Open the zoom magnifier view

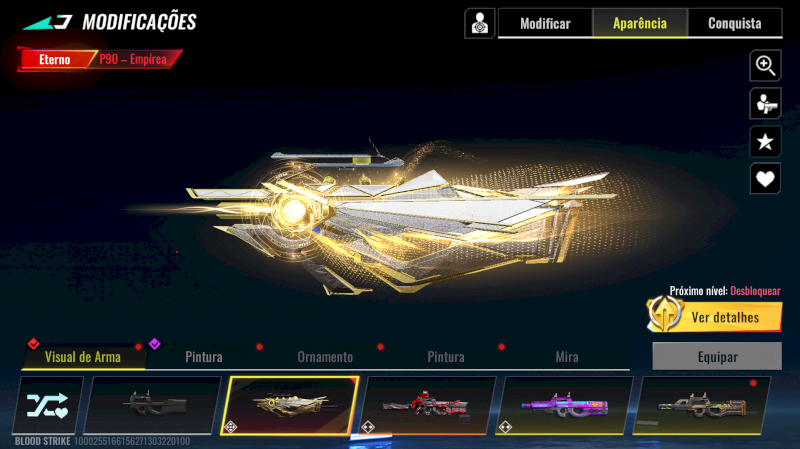click(765, 66)
